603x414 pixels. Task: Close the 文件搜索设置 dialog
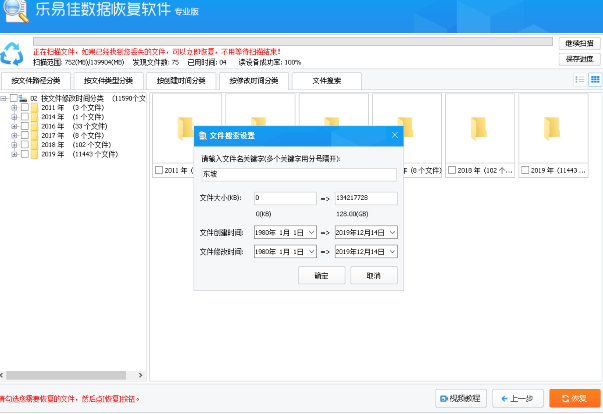[395, 135]
